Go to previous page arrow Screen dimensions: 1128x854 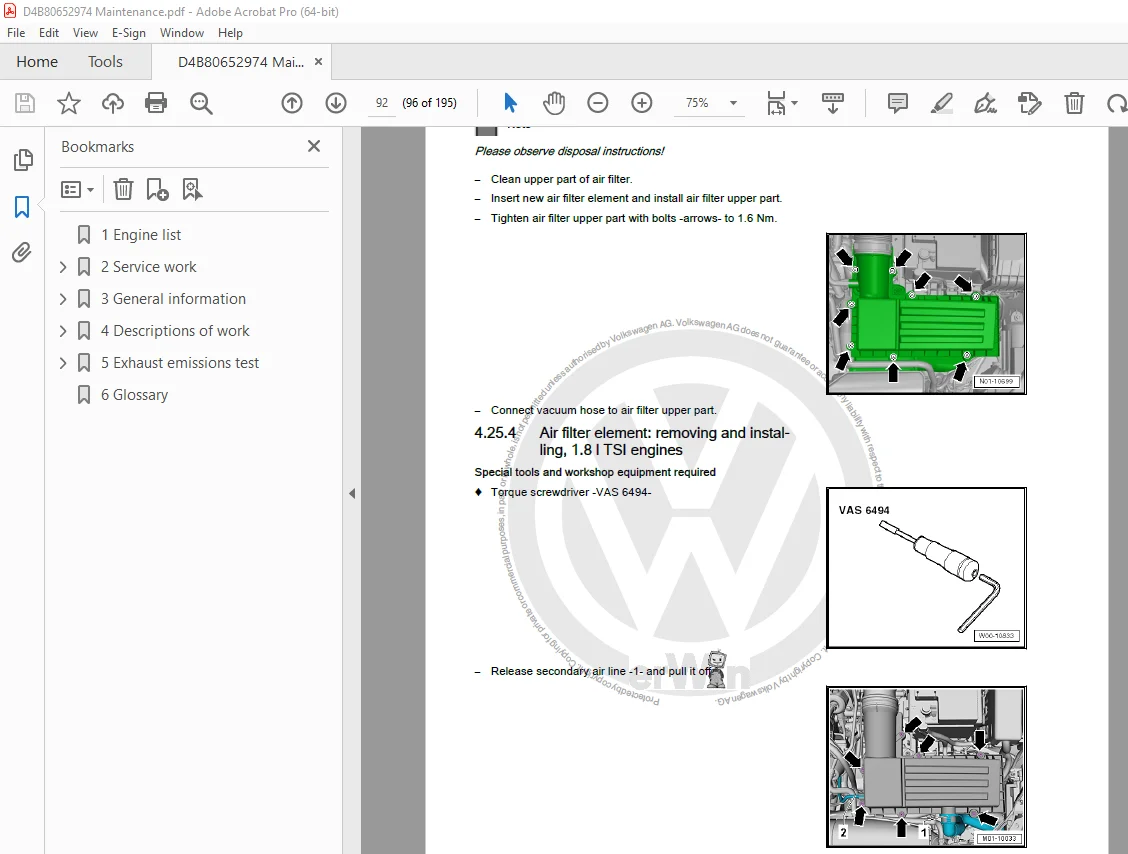coord(292,103)
